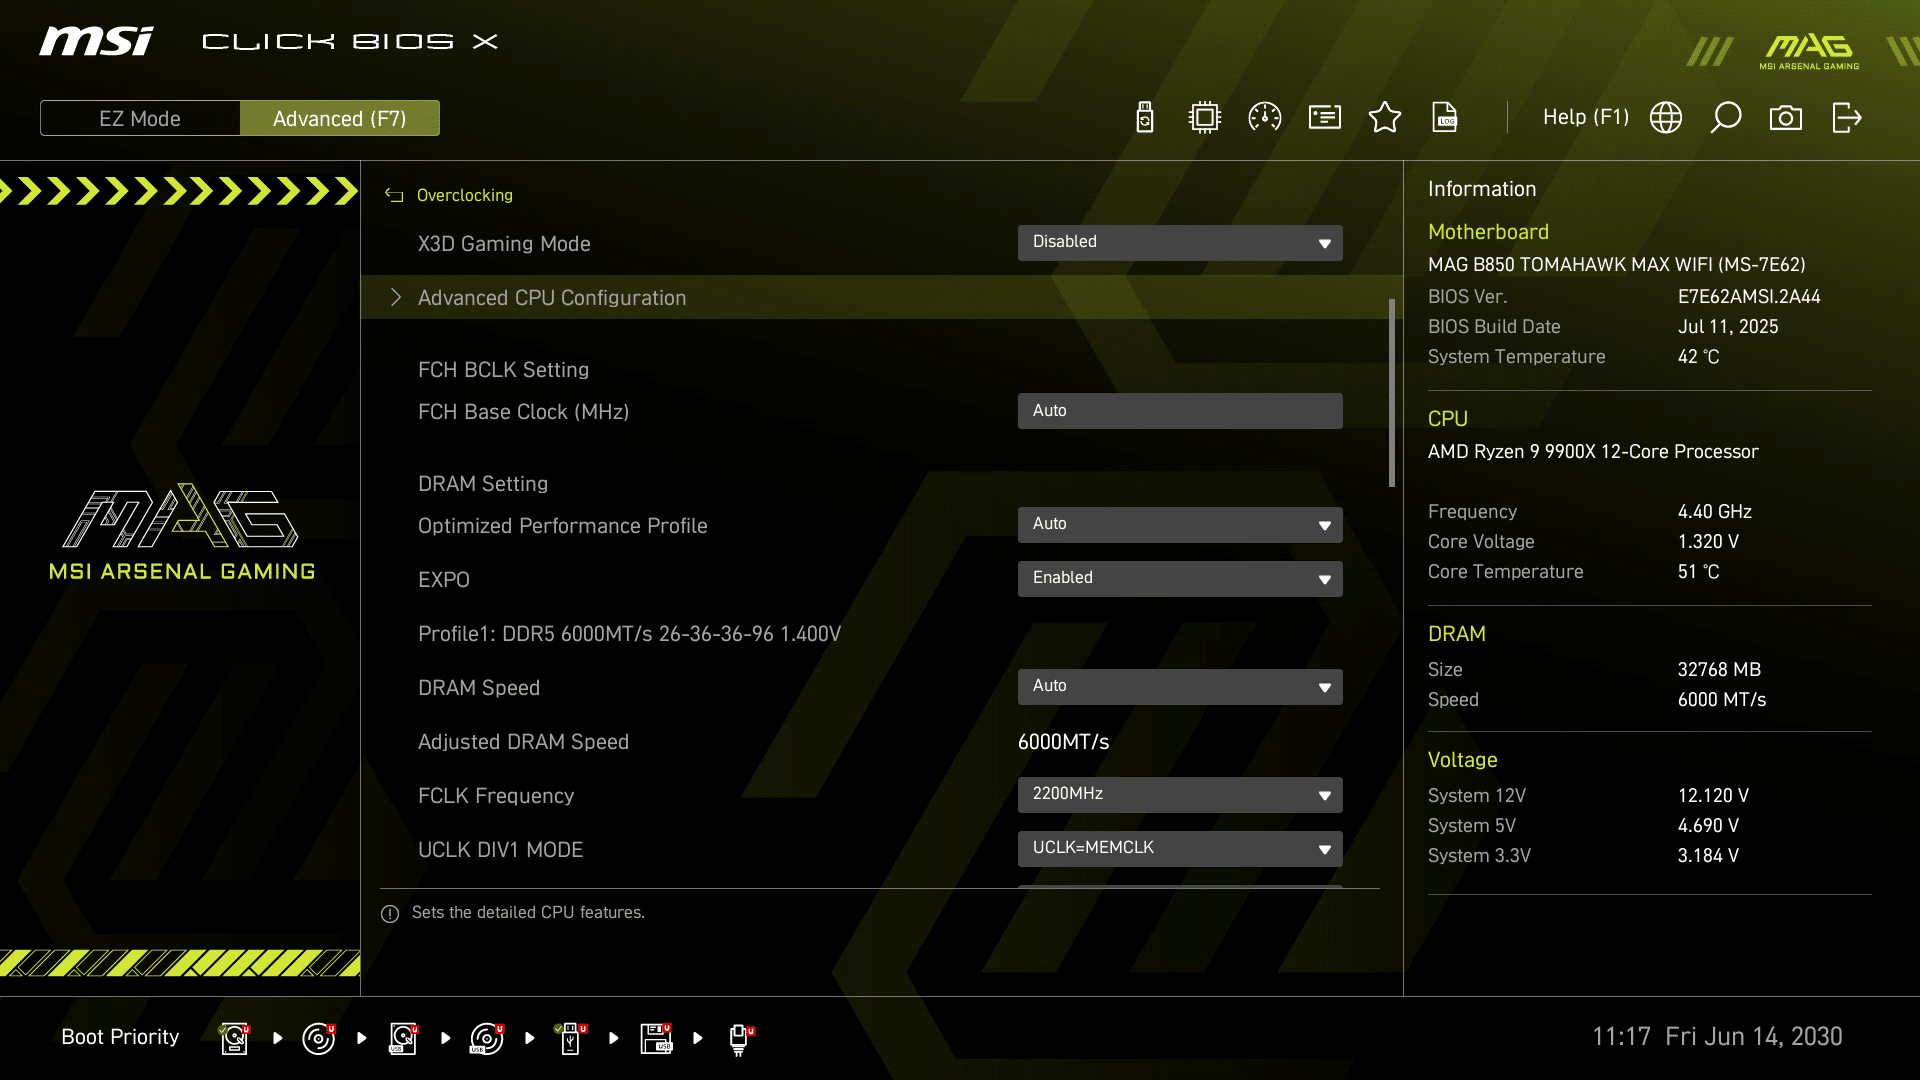Open the log file document icon
This screenshot has width=1920, height=1080.
(x=1445, y=118)
